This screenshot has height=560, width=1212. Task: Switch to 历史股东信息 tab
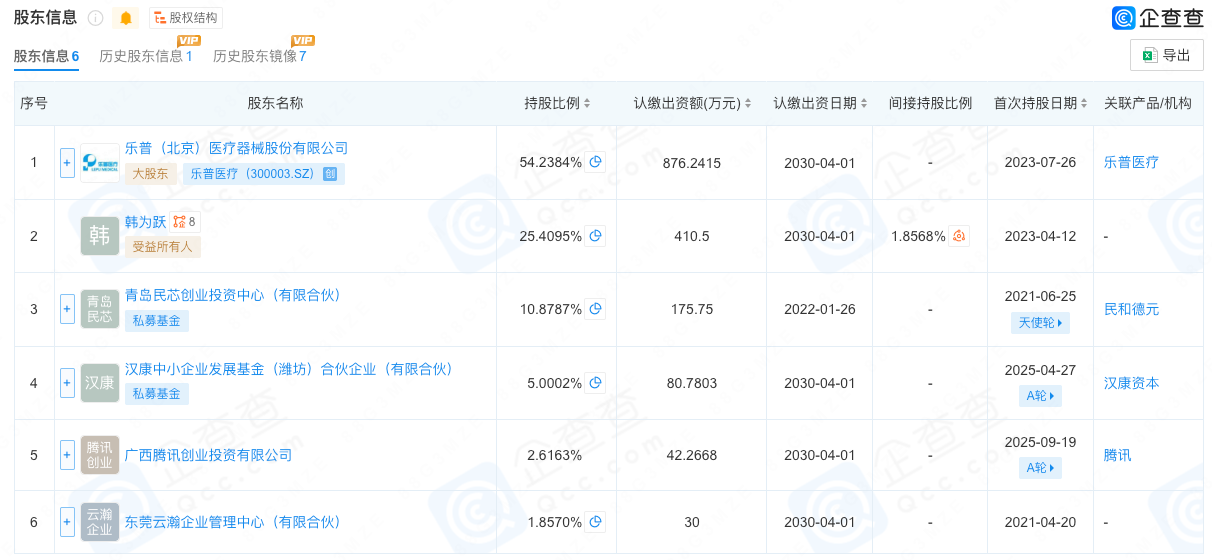pyautogui.click(x=146, y=56)
